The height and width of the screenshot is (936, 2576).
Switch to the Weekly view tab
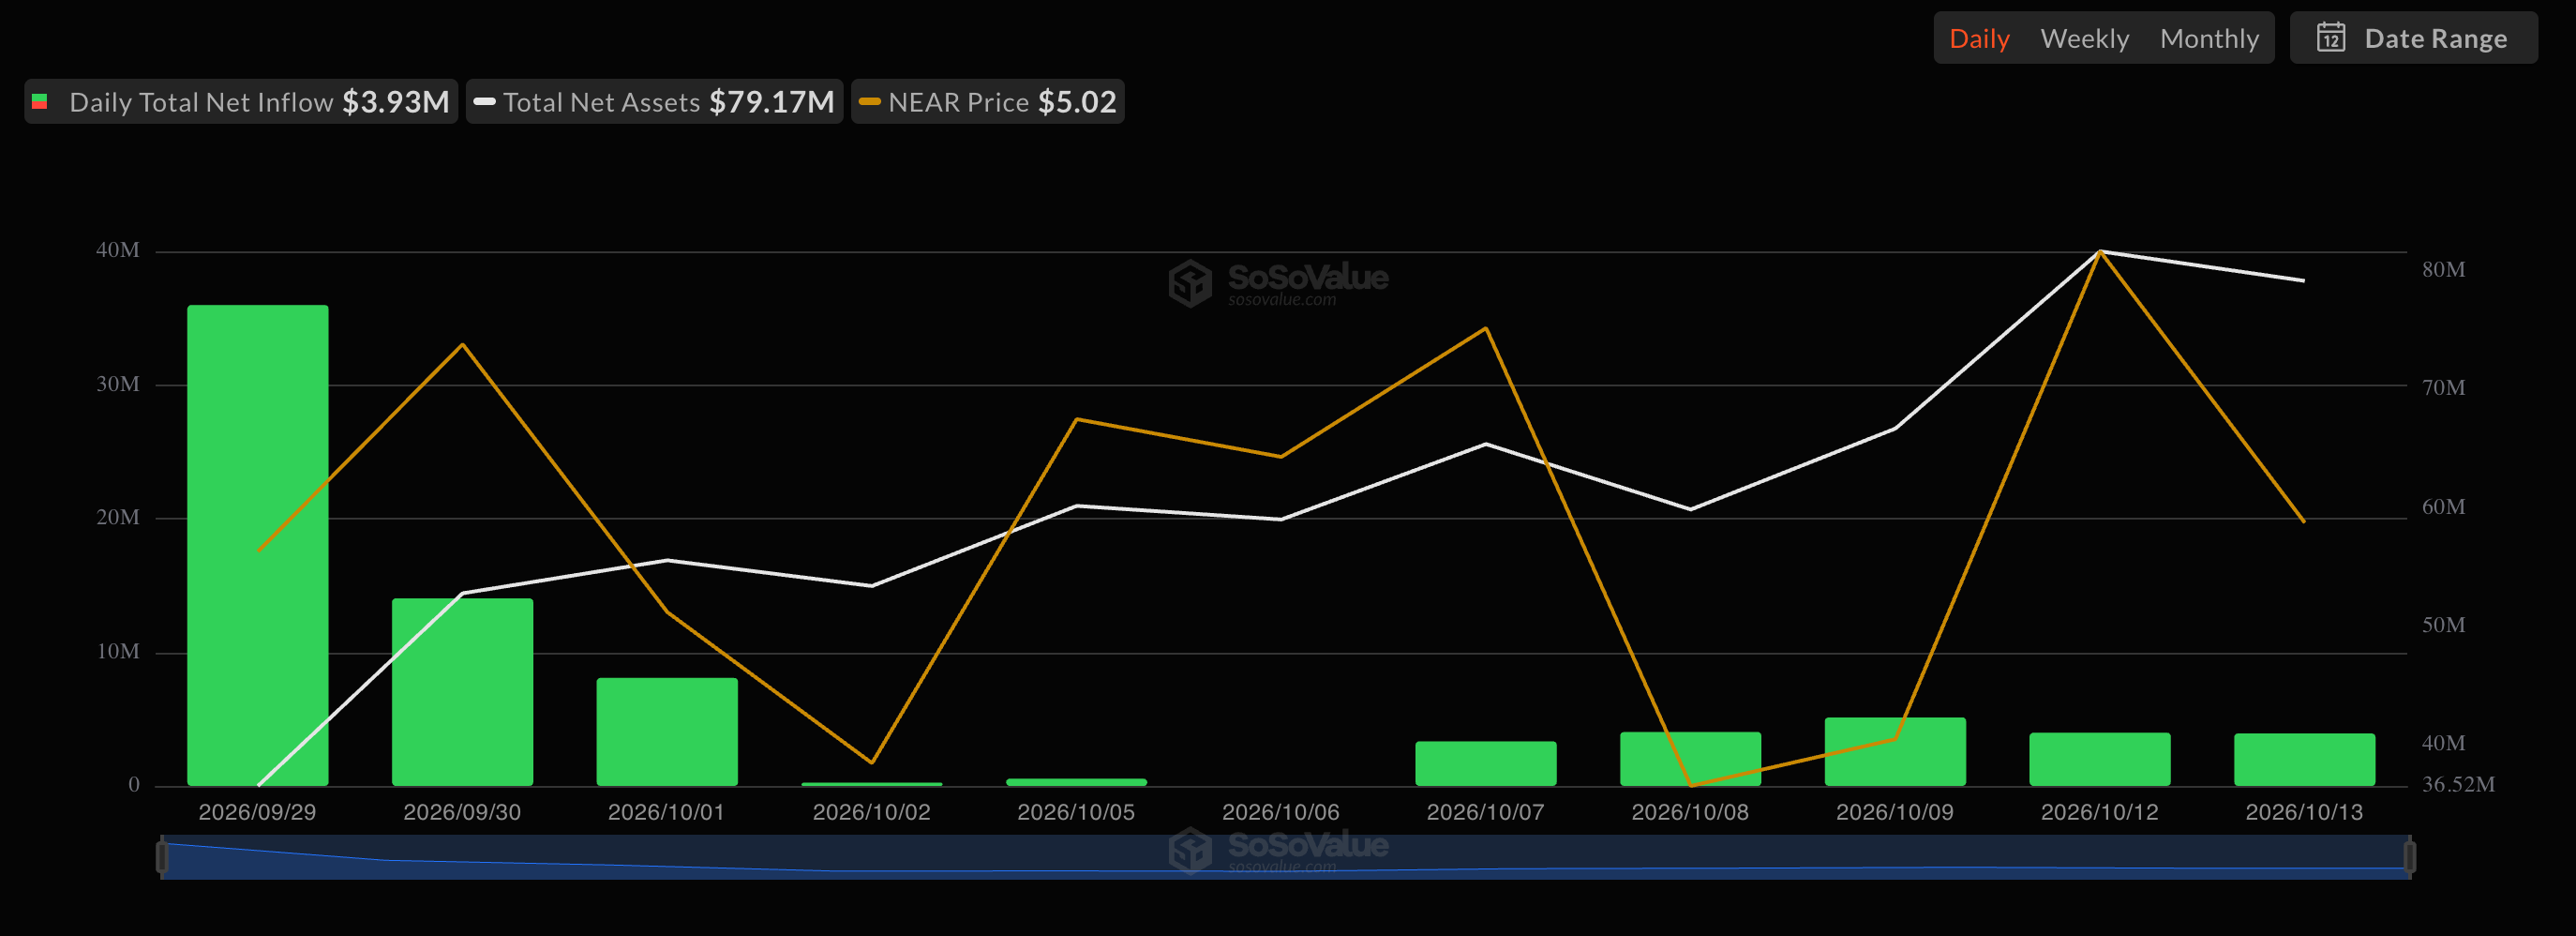(2084, 38)
